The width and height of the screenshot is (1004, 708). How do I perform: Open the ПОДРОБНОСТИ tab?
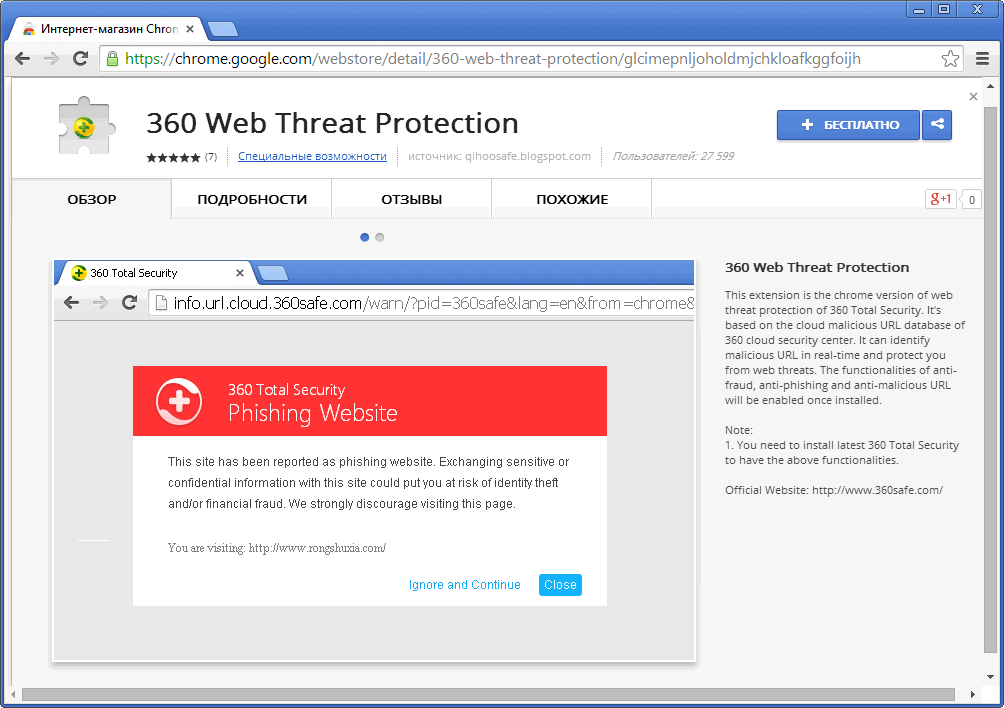[x=252, y=199]
